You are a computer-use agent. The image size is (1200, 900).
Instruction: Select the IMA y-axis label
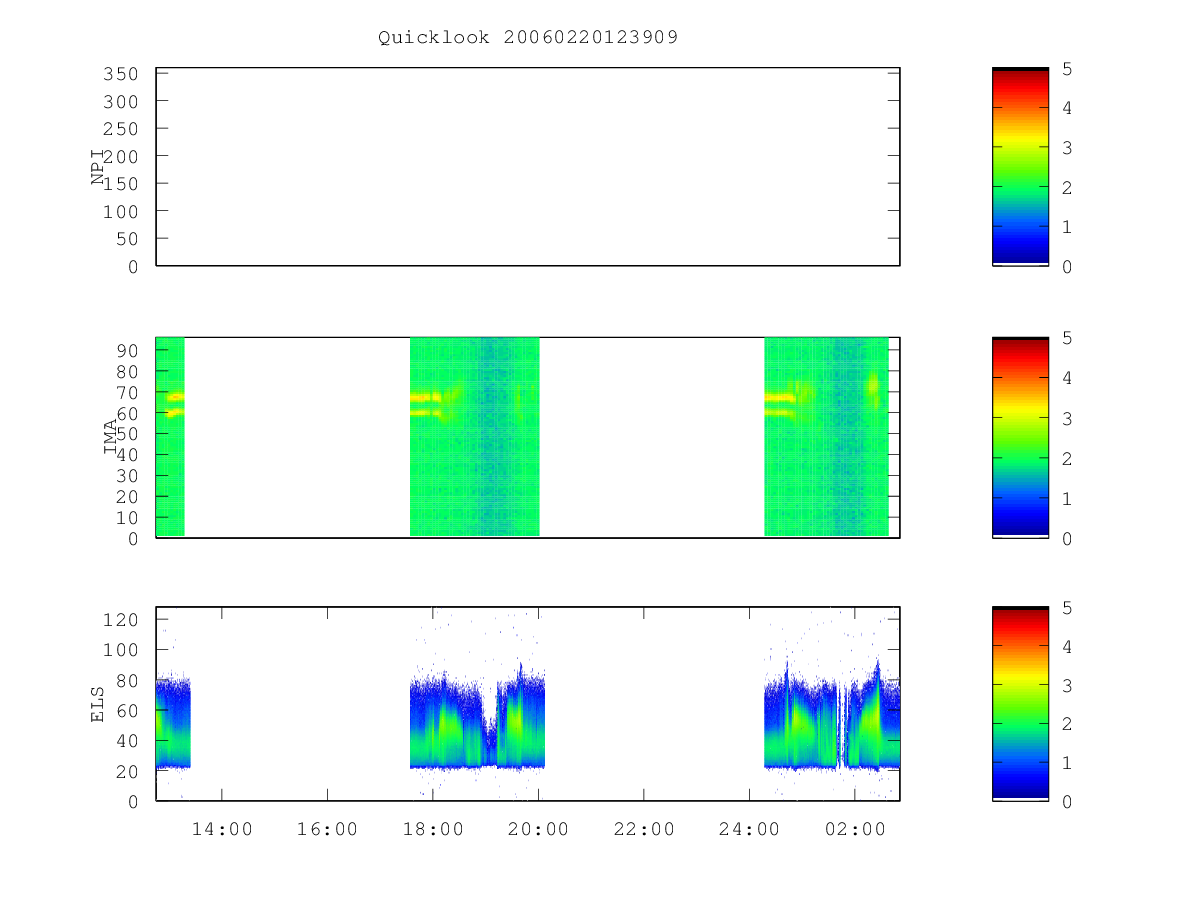point(111,437)
